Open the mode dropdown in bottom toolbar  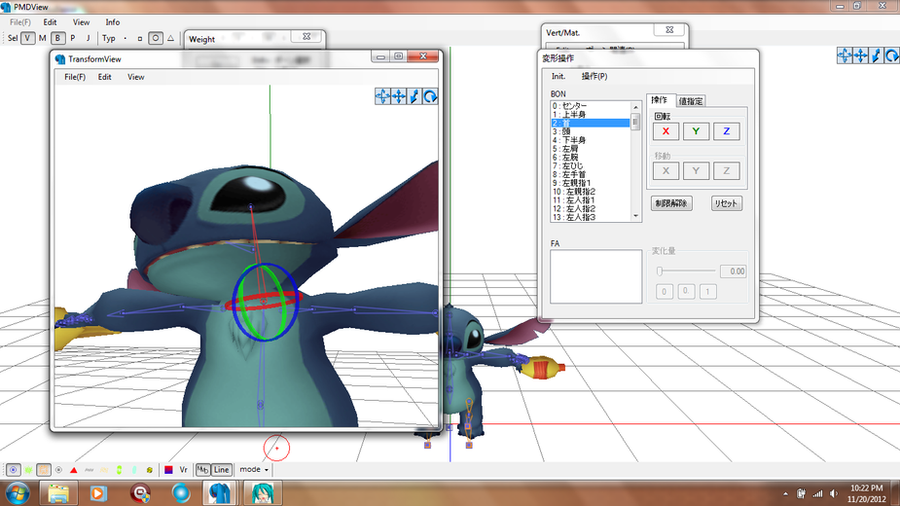(x=254, y=470)
